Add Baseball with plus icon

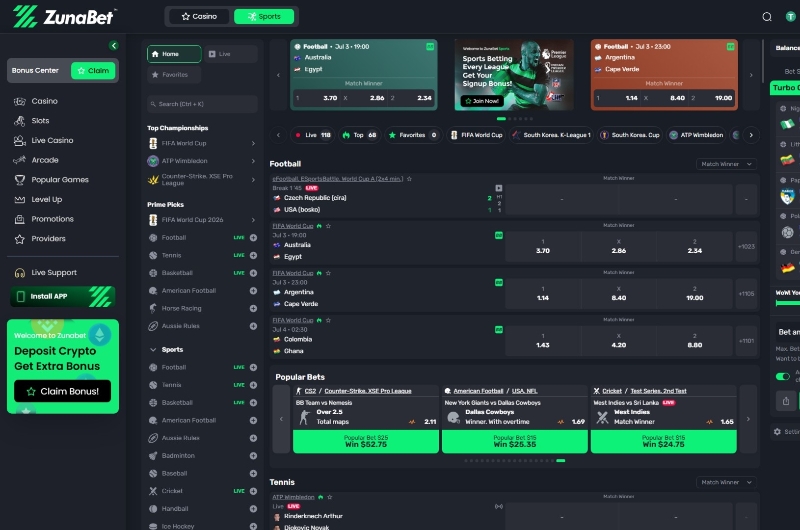coord(253,474)
